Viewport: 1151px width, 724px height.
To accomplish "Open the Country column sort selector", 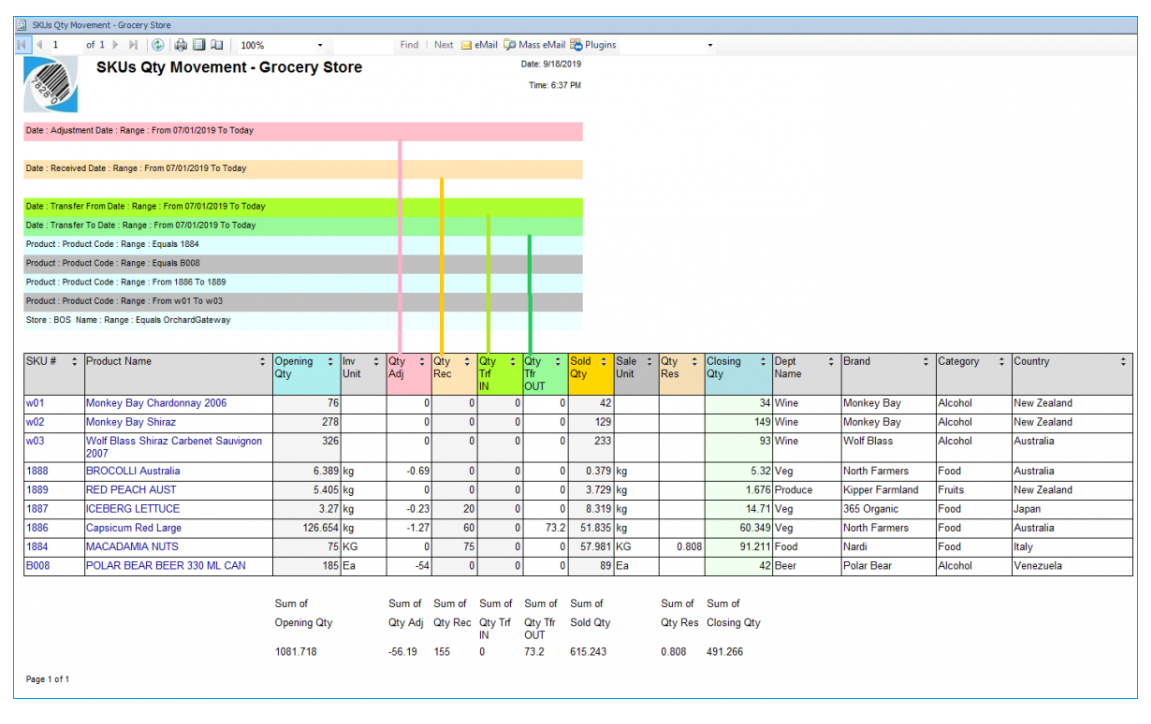I will click(1125, 363).
